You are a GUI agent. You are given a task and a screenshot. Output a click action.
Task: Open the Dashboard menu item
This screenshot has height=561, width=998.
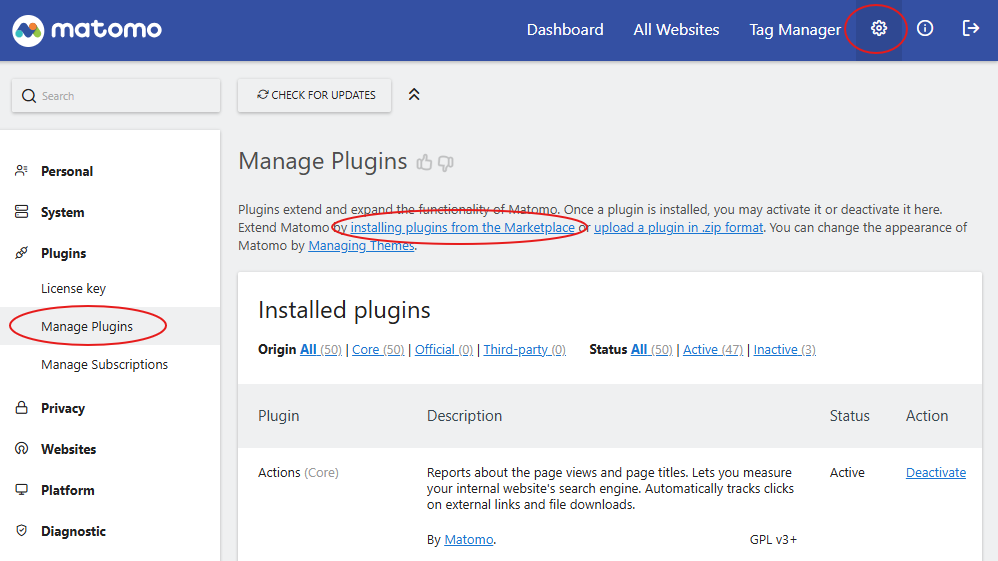[565, 30]
